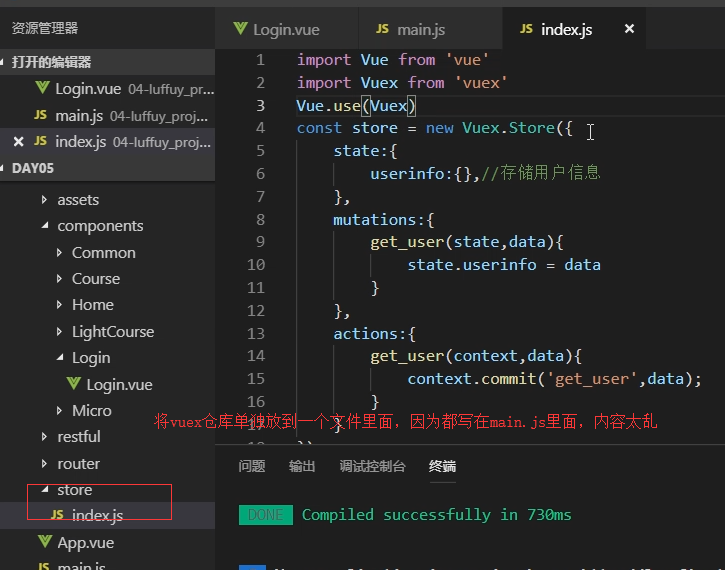Click 'actions:{' on line 13
The image size is (725, 570).
(x=374, y=334)
